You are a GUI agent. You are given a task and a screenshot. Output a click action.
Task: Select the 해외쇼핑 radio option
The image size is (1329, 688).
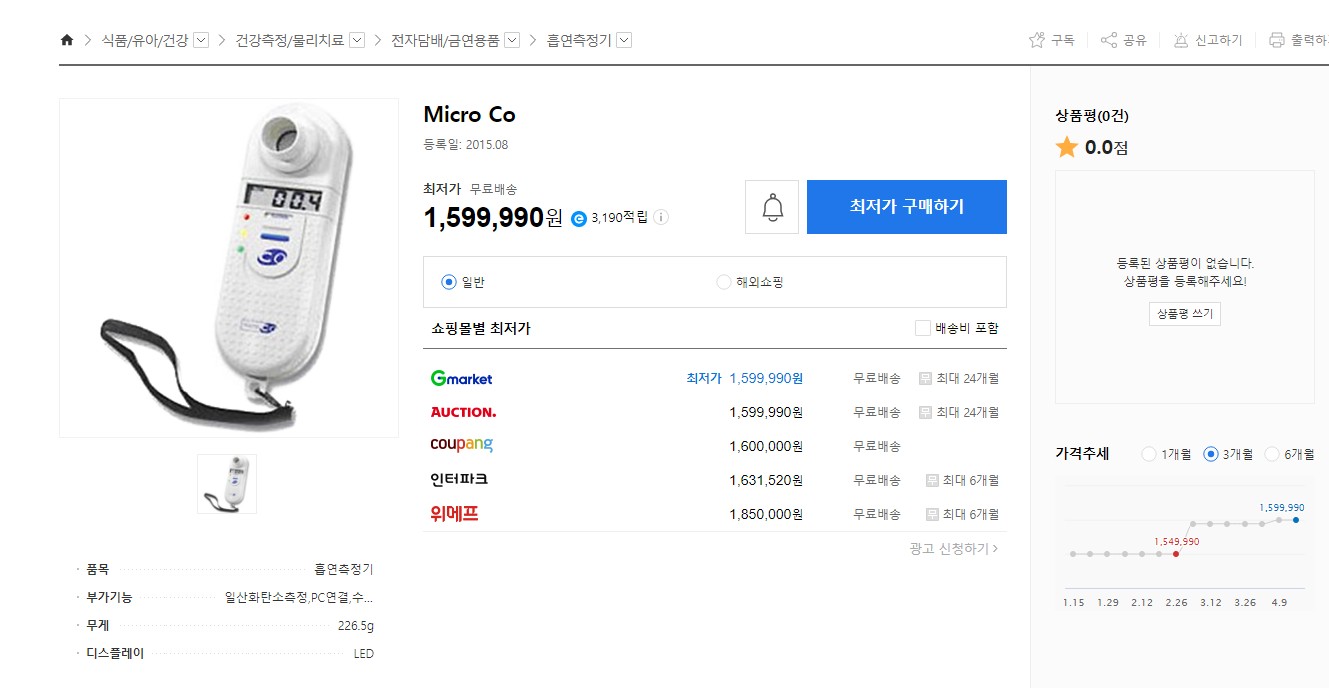click(724, 282)
